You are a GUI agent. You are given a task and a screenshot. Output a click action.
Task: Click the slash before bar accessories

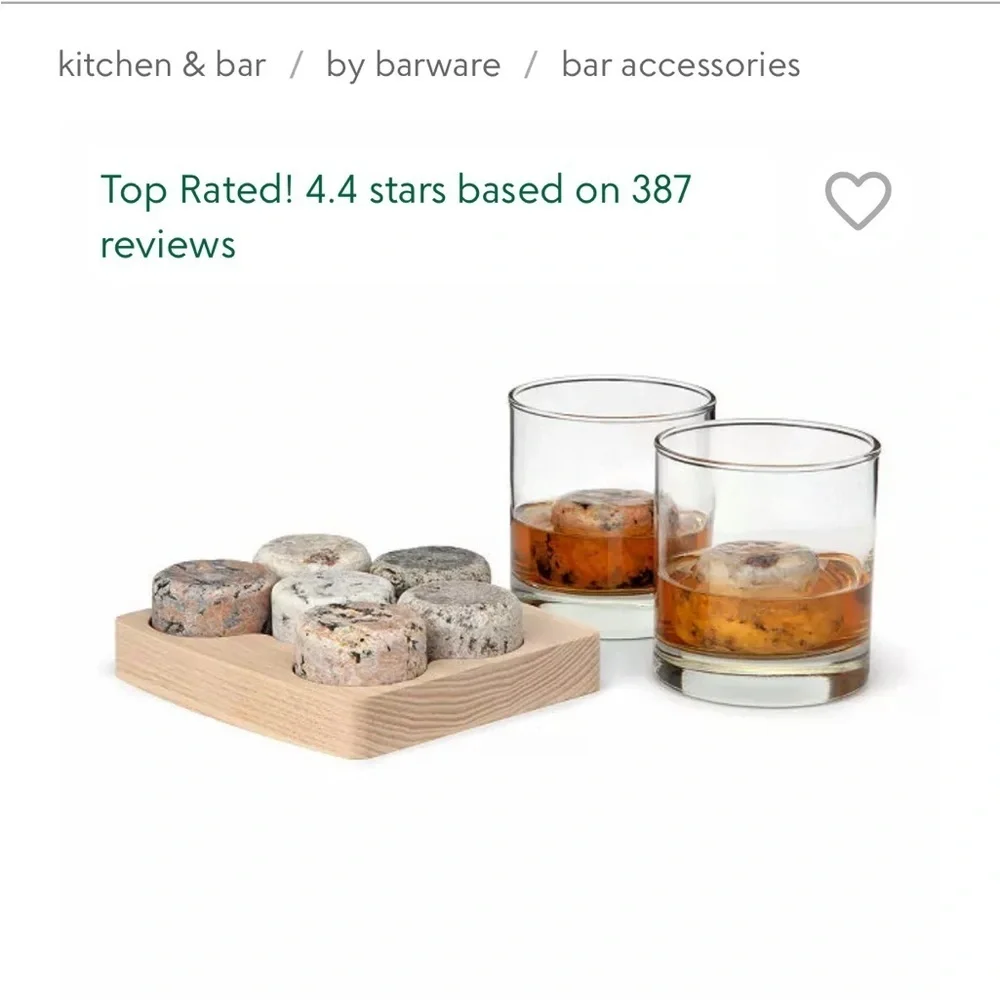[x=531, y=66]
